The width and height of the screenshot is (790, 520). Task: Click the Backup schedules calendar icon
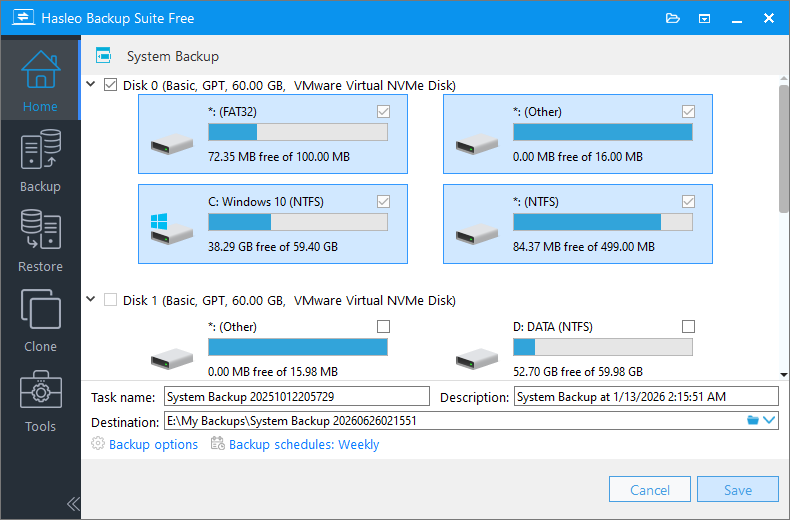click(218, 443)
